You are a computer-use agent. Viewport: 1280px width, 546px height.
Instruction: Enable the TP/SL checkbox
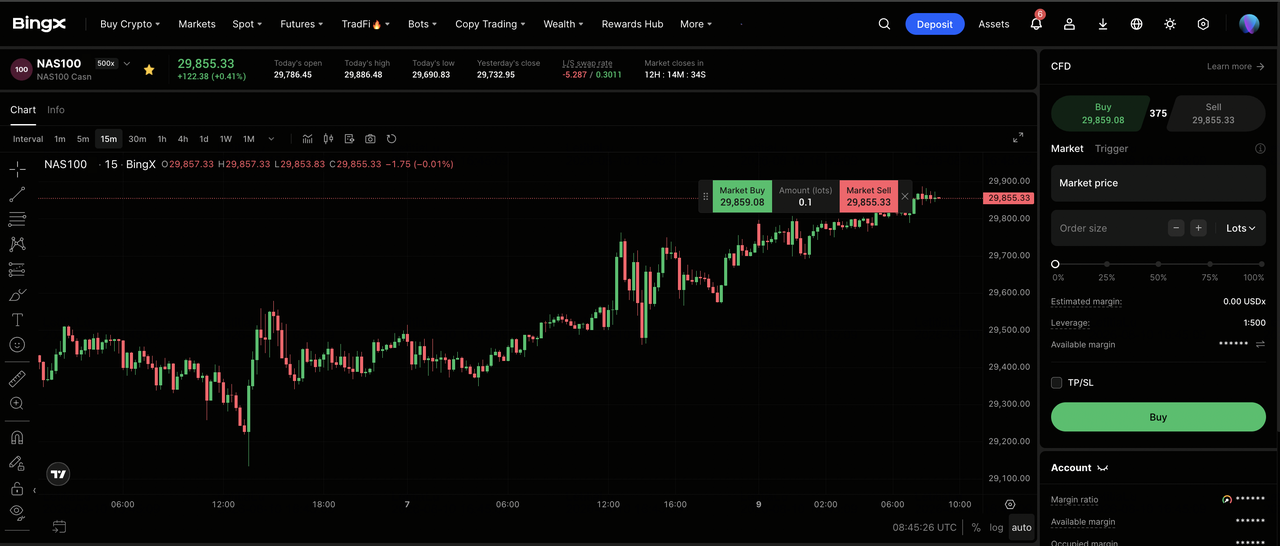[x=1057, y=382]
